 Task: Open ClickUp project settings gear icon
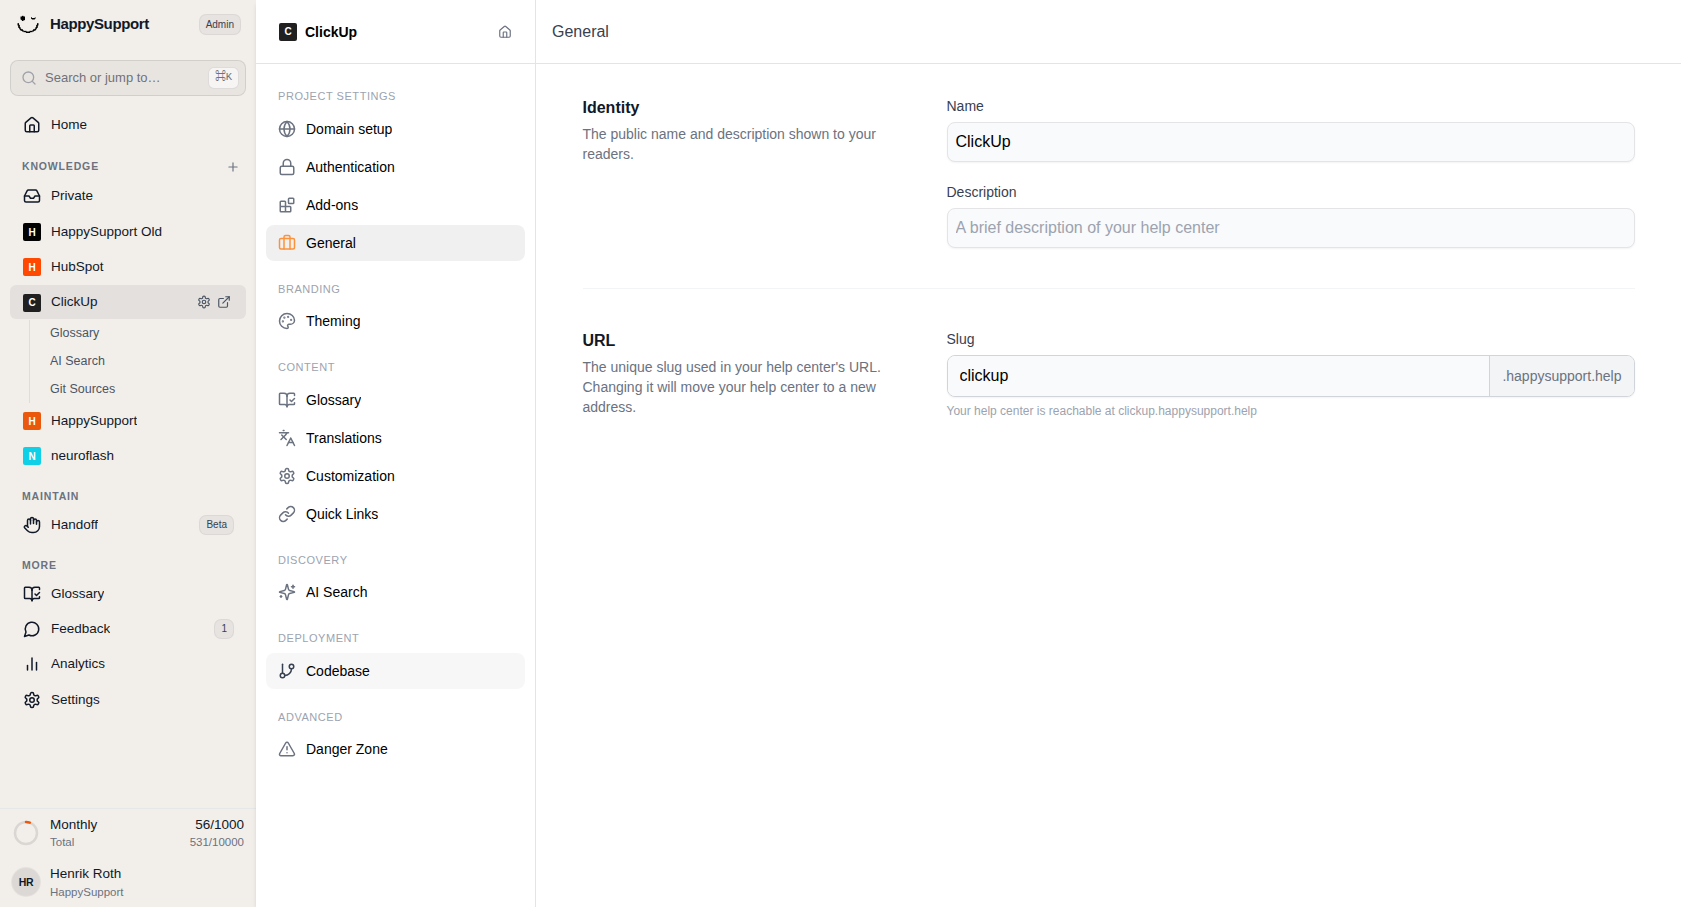pos(204,302)
